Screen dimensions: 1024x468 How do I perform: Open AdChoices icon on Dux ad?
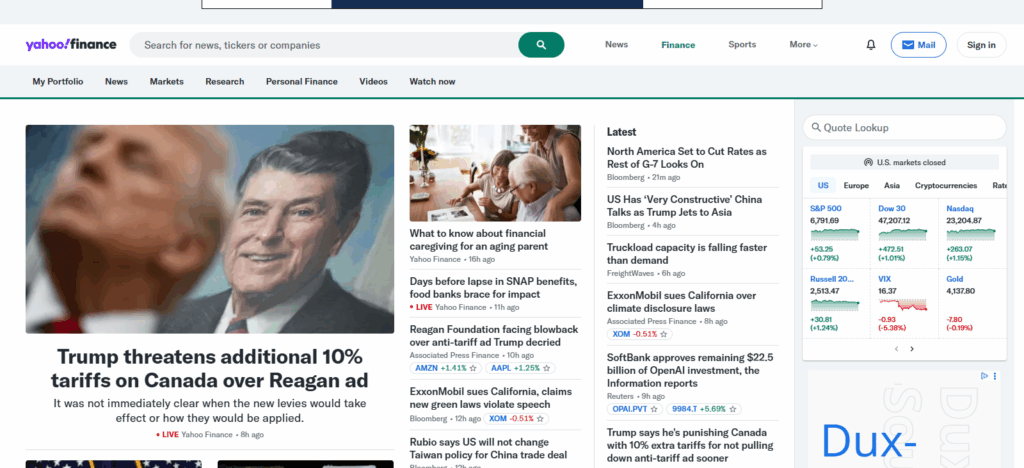pos(985,376)
